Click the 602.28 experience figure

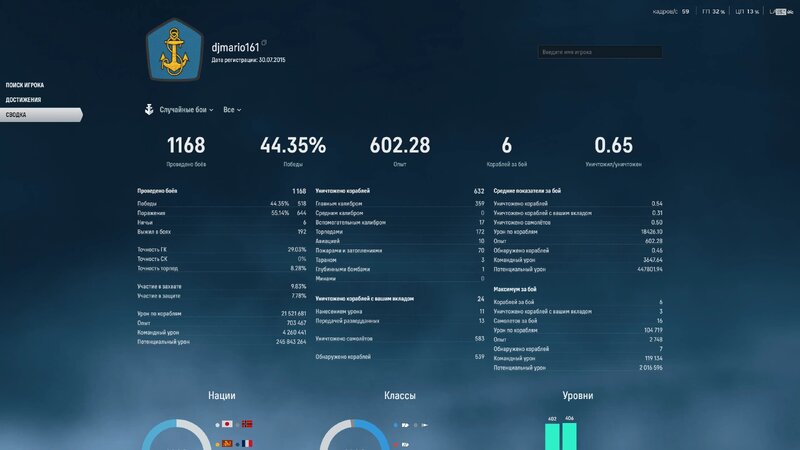400,145
